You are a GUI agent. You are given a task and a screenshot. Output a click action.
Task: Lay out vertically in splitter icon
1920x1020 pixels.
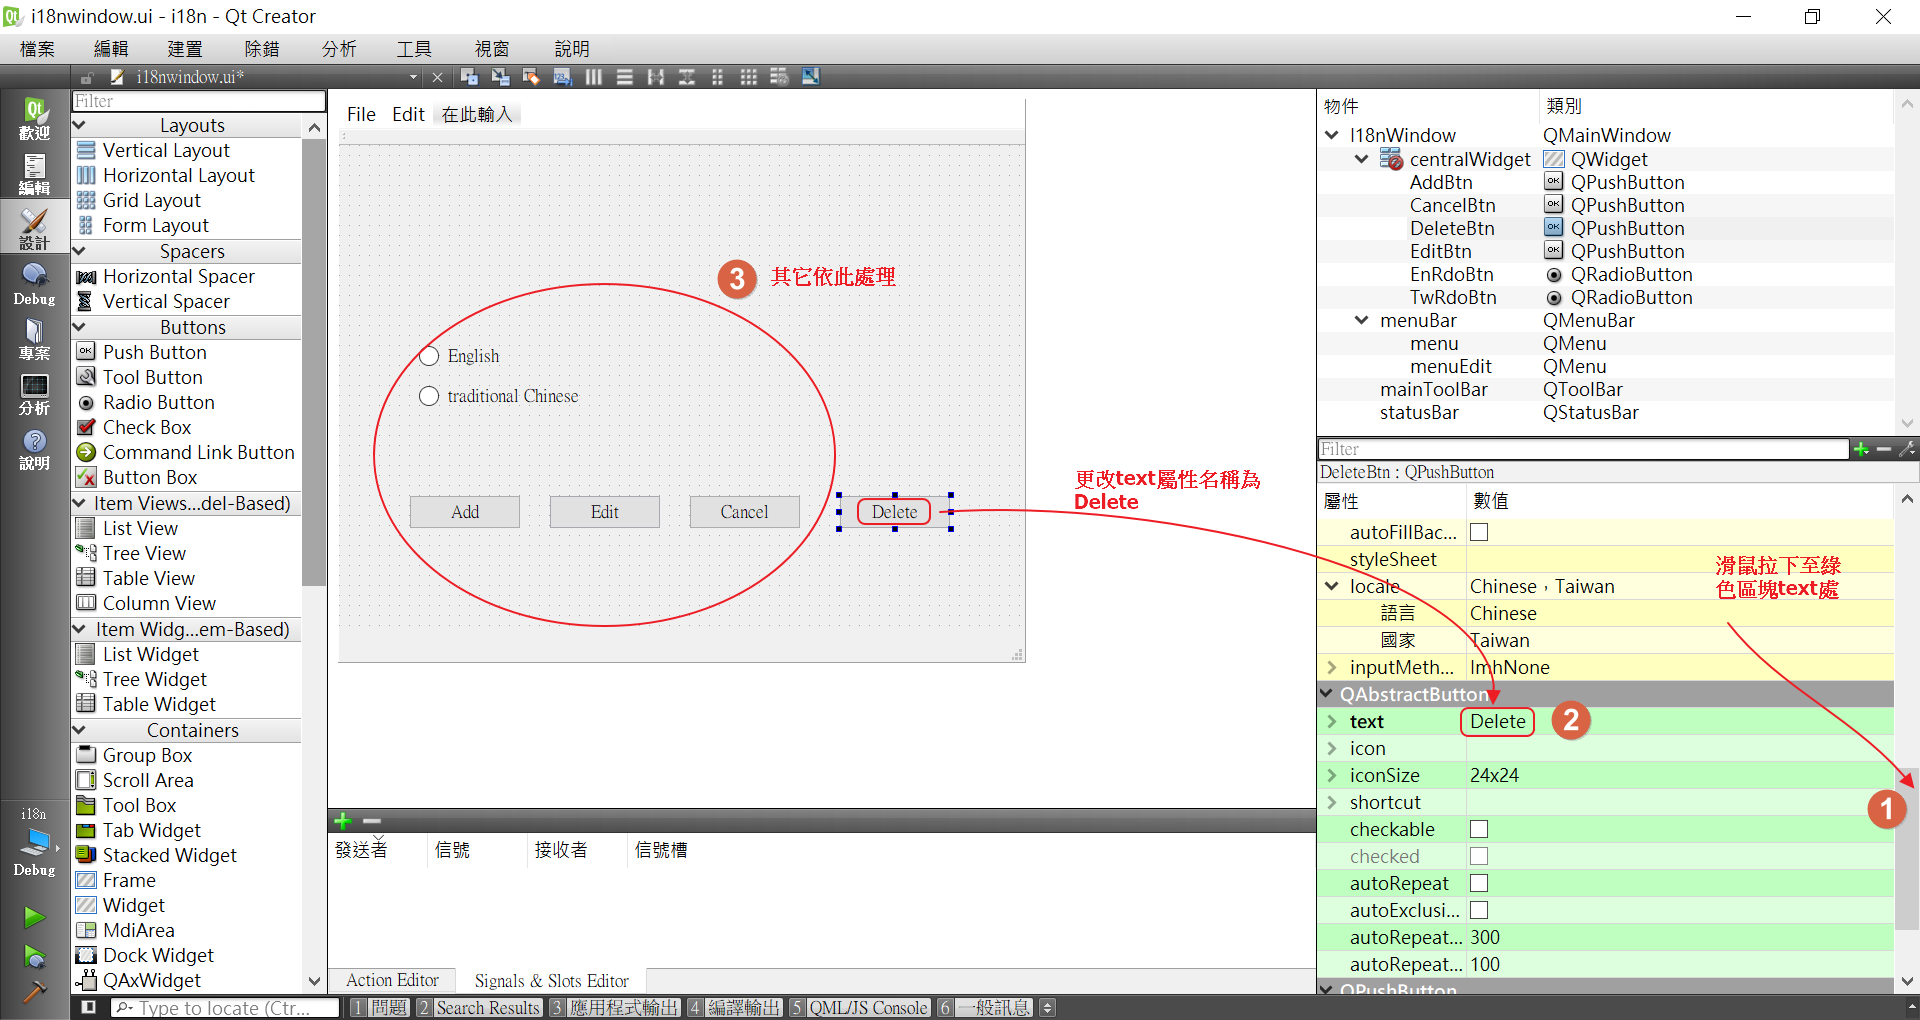pos(687,77)
